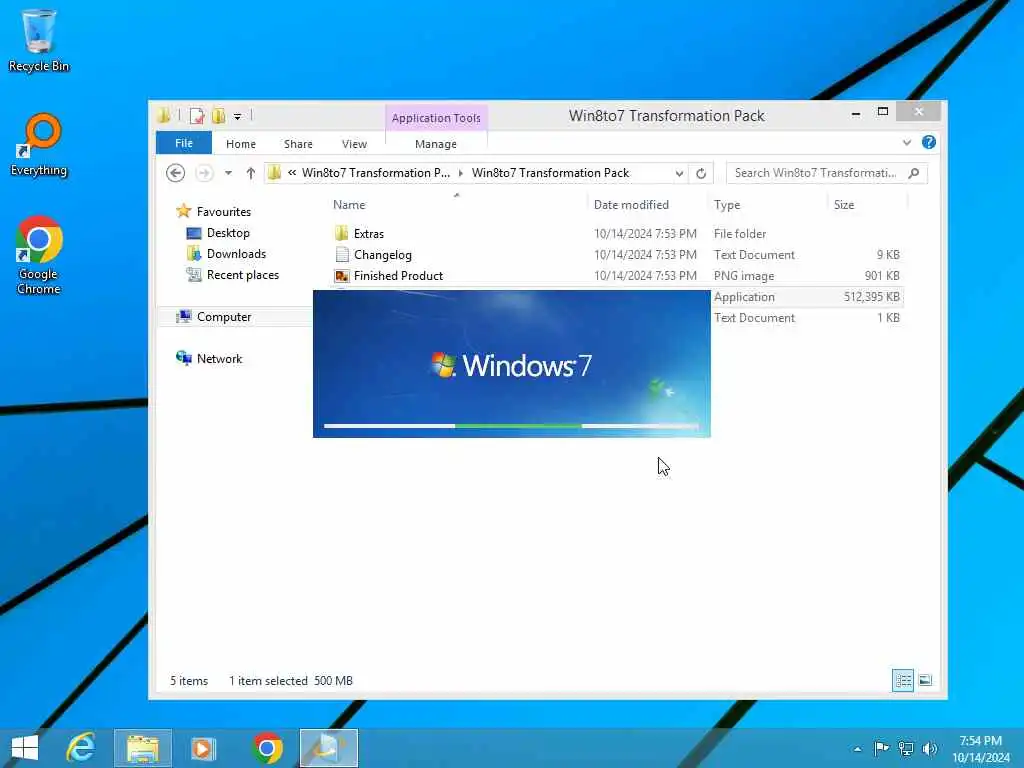The image size is (1024, 768).
Task: Show hidden tray icons arrow
Action: tap(857, 749)
